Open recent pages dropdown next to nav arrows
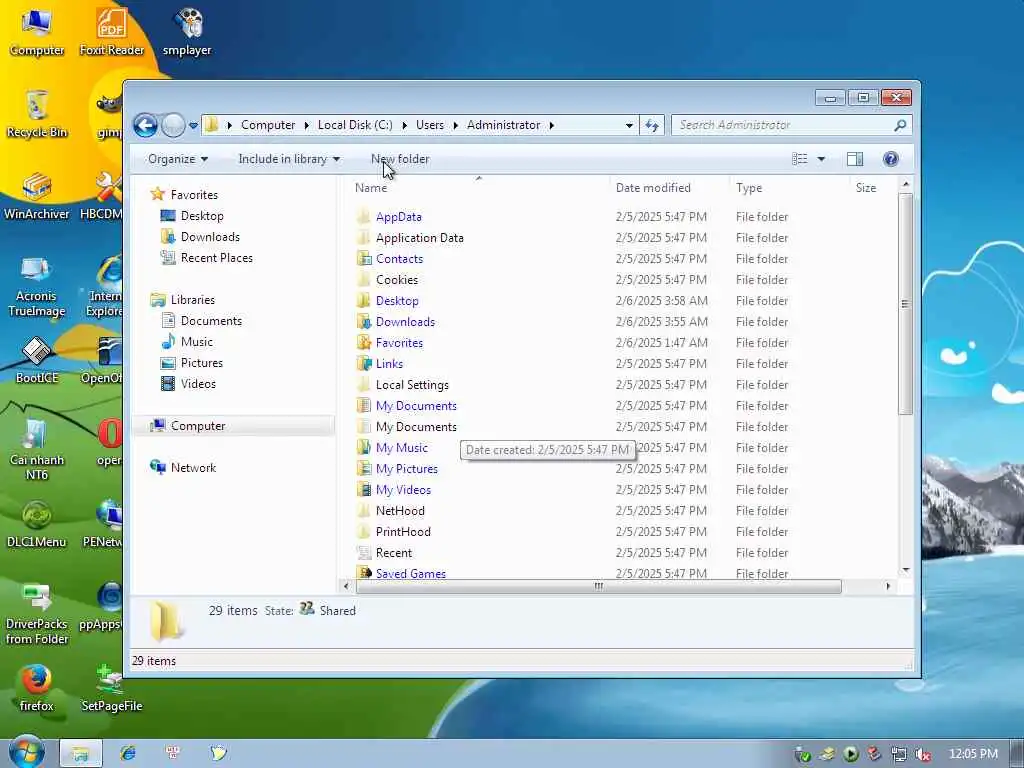This screenshot has width=1024, height=768. click(193, 125)
